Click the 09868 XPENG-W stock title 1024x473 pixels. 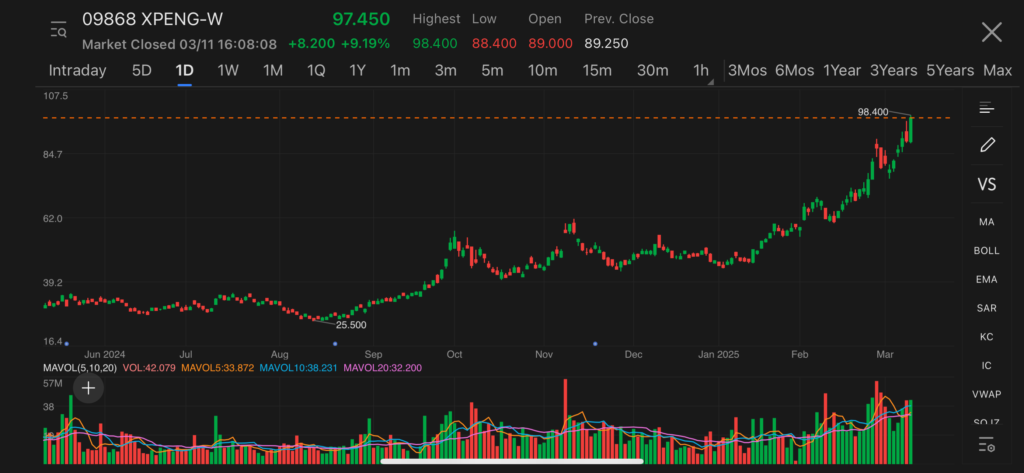click(152, 20)
